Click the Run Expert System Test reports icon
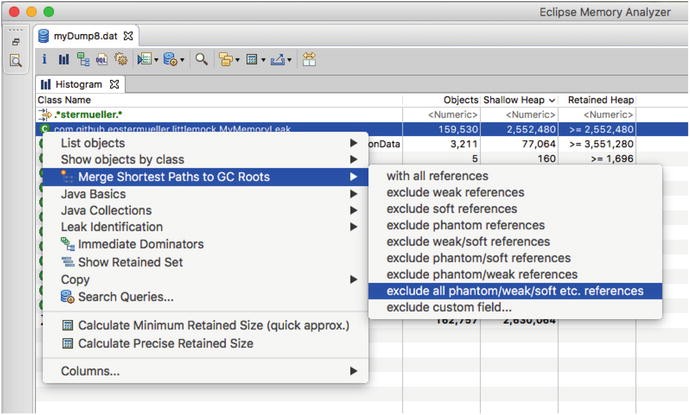Image resolution: width=690 pixels, height=415 pixels. 144,59
